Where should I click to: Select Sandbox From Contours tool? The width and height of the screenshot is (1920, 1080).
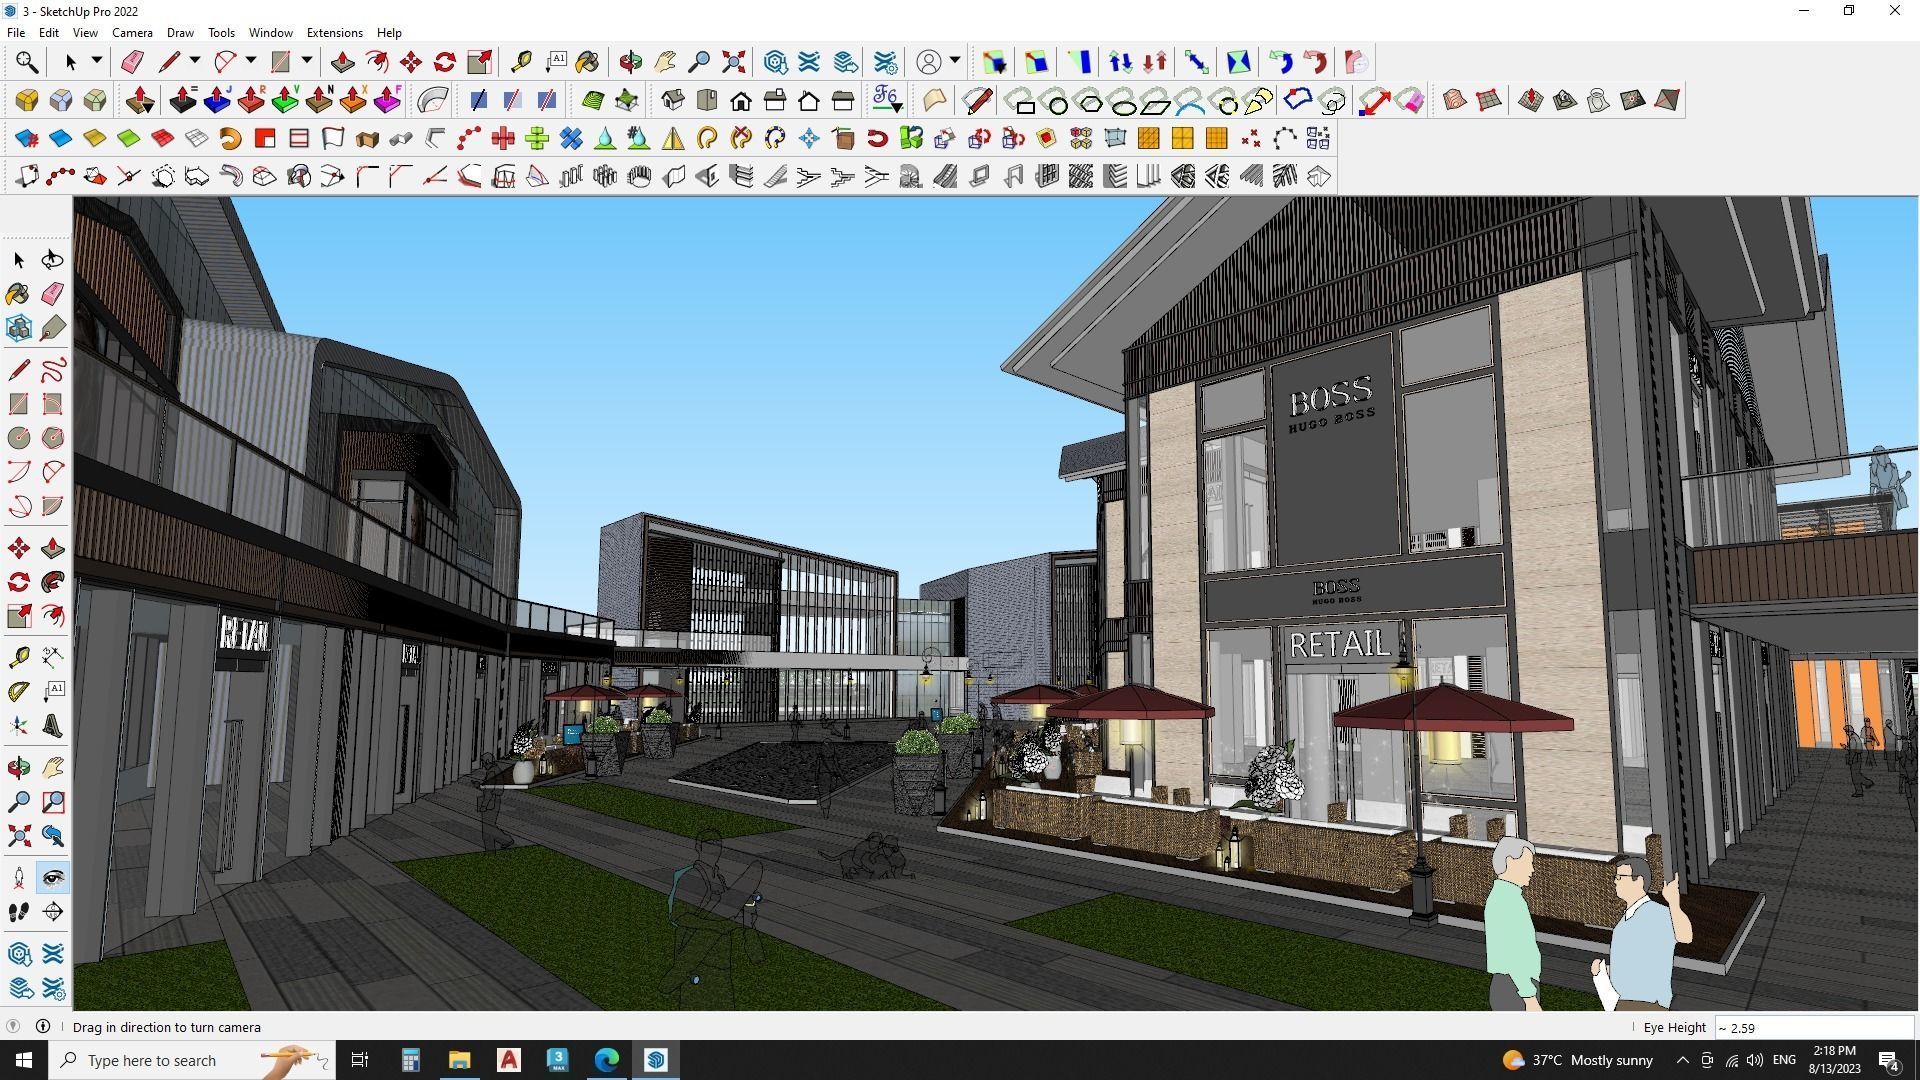tap(1455, 100)
